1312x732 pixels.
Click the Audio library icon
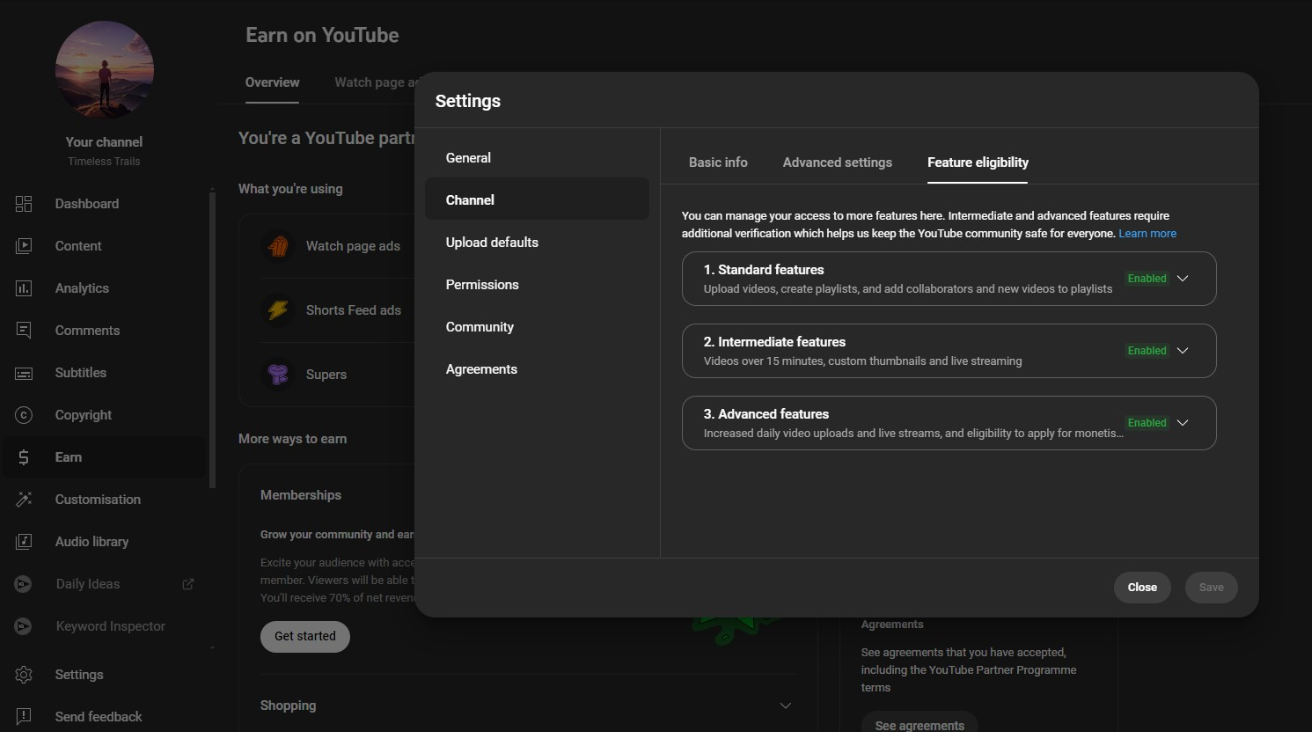[x=24, y=542]
